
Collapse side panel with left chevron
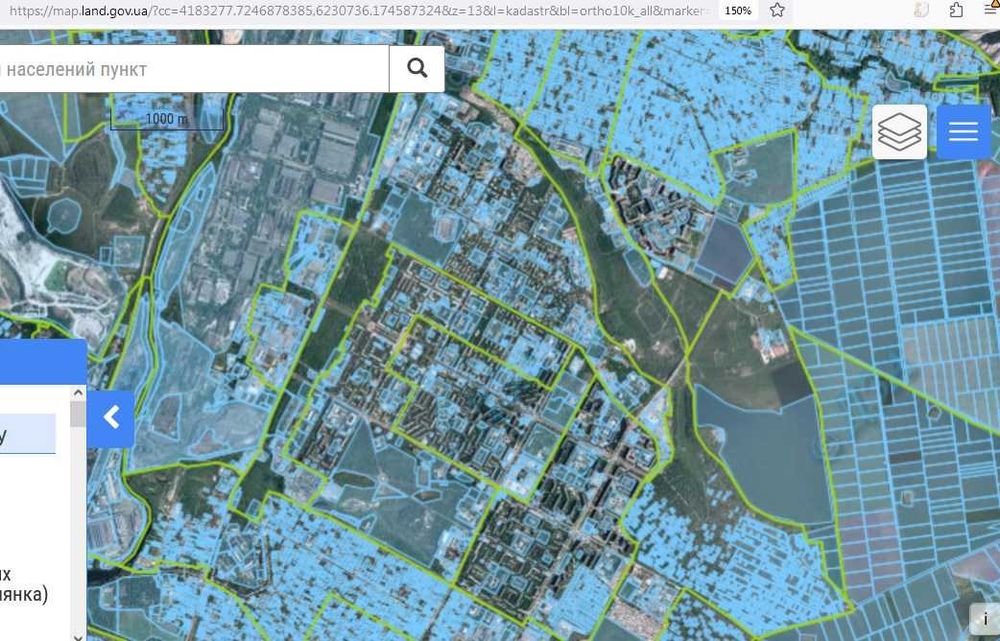click(111, 419)
